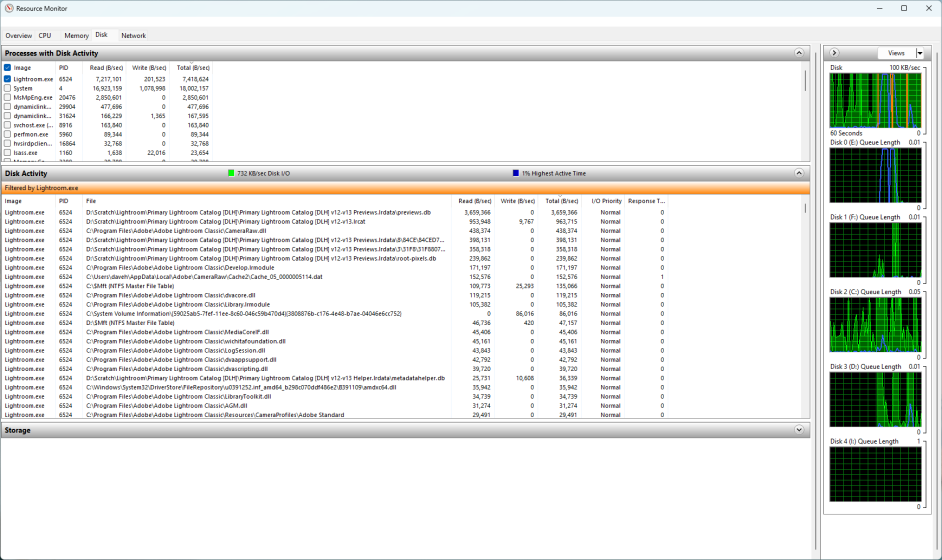Expand the Storage section
942x560 pixels.
pyautogui.click(x=799, y=430)
